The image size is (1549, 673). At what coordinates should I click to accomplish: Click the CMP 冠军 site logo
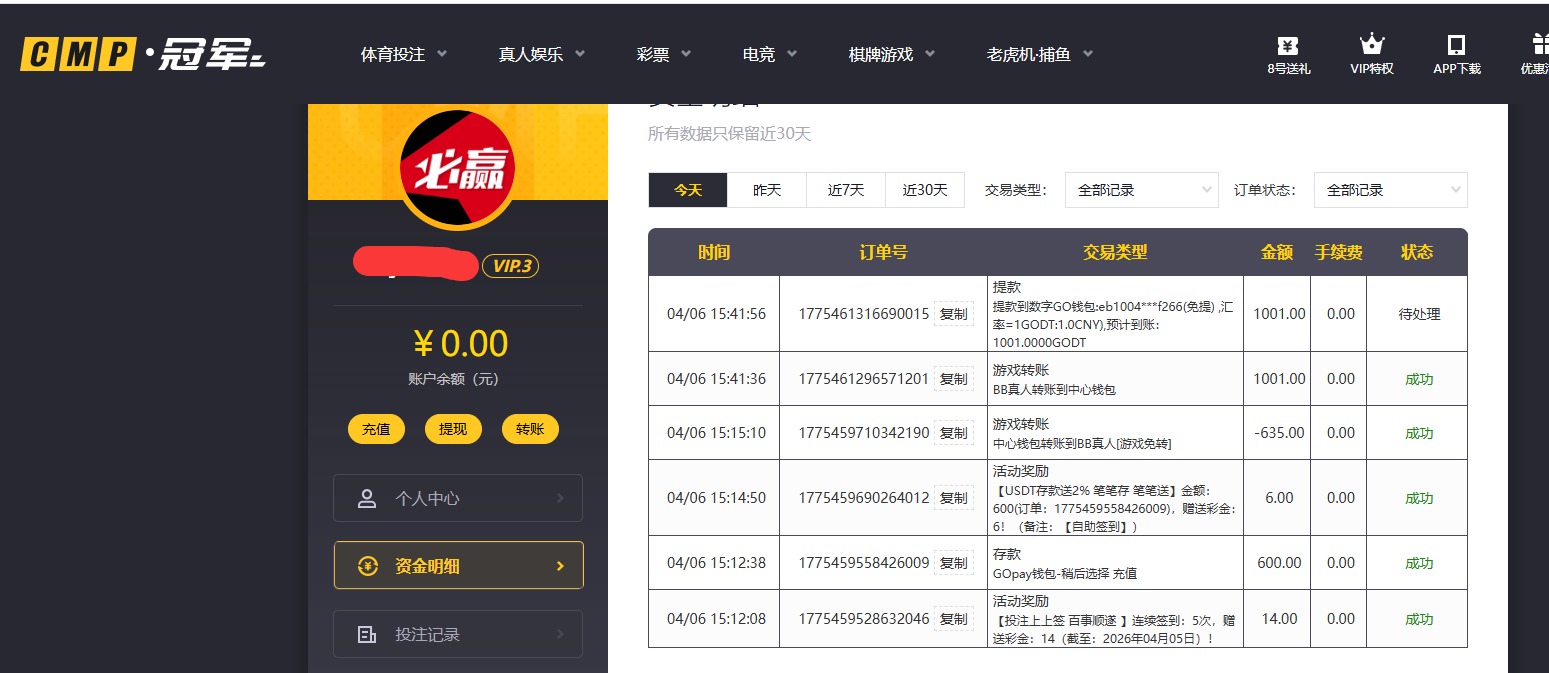click(x=139, y=55)
